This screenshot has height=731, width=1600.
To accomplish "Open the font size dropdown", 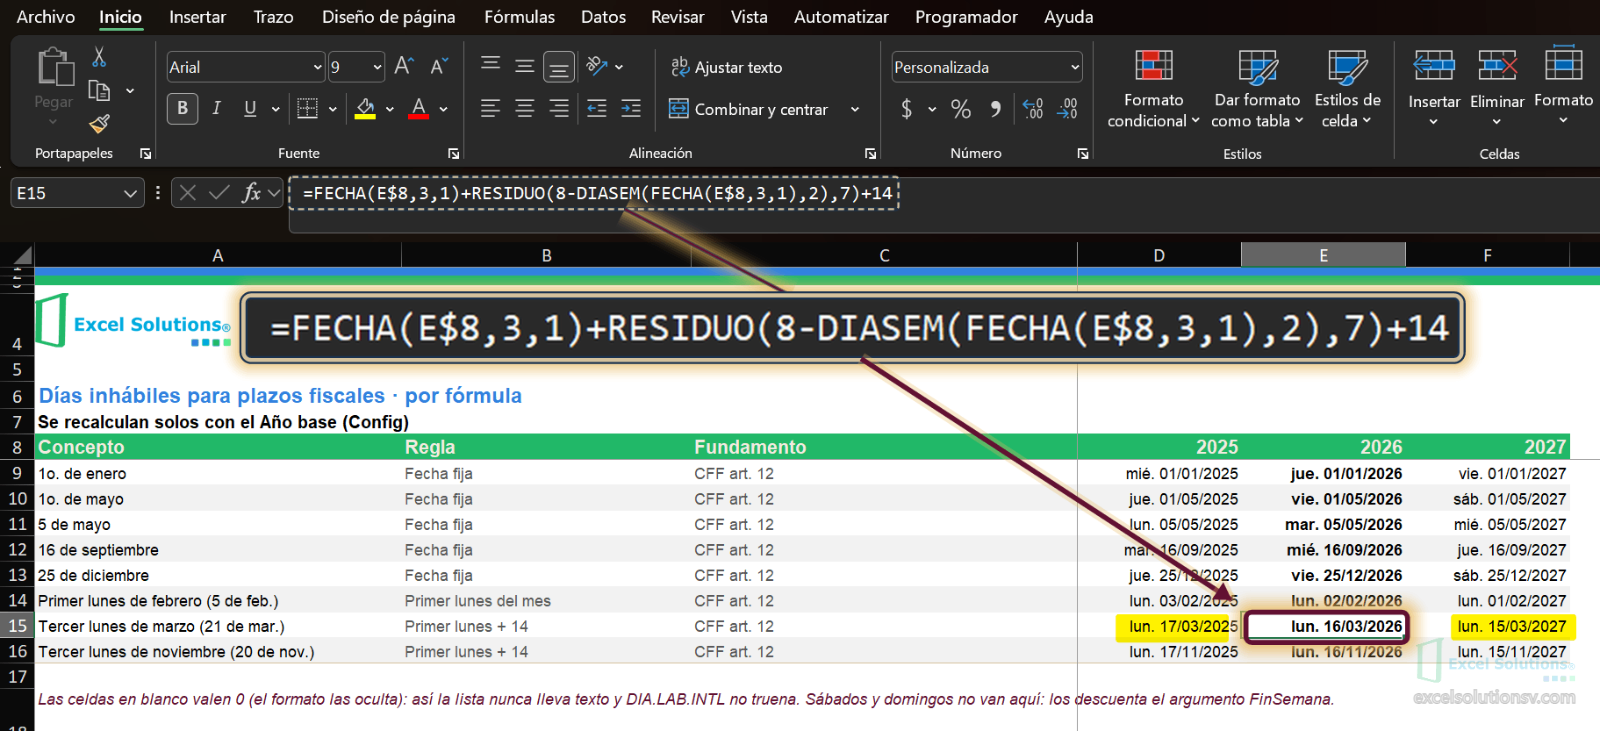I will [x=377, y=67].
